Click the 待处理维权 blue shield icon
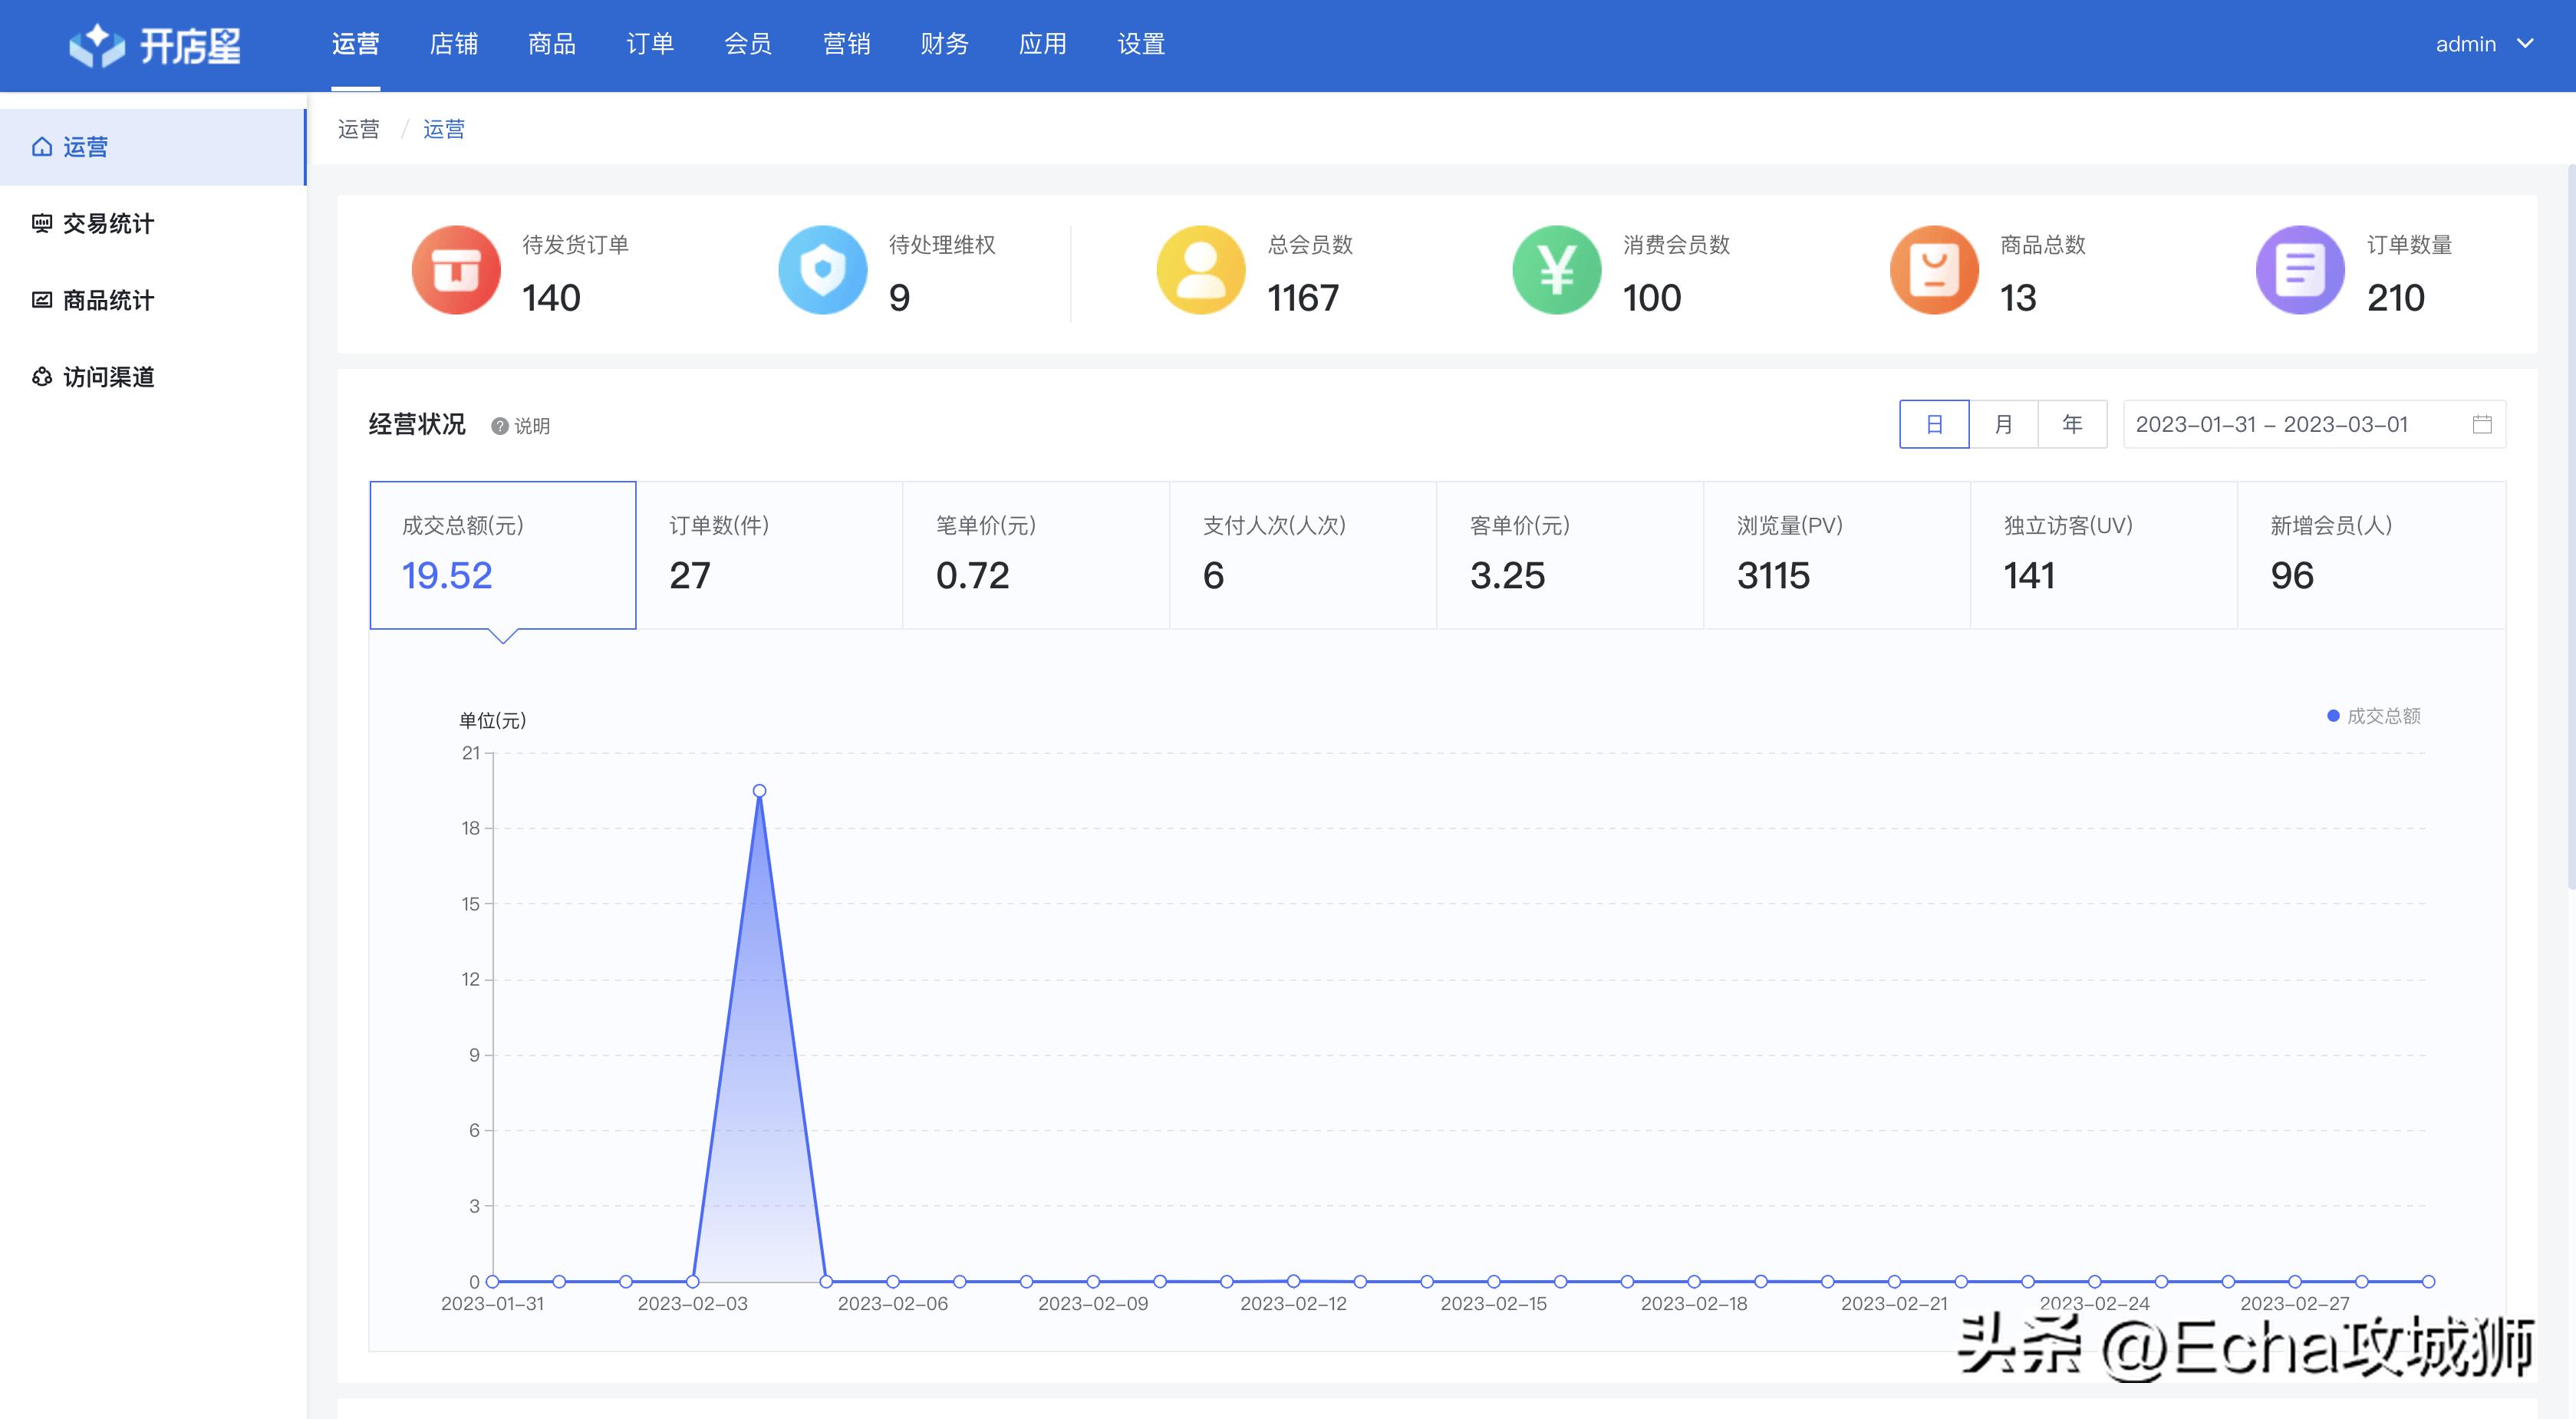The height and width of the screenshot is (1419, 2576). click(822, 270)
